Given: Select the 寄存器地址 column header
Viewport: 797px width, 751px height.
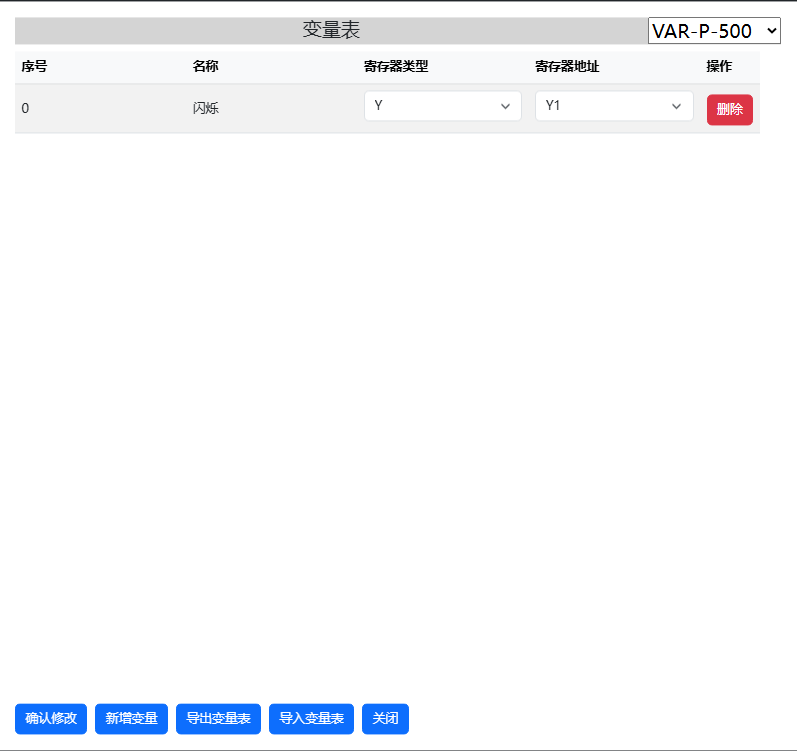Looking at the screenshot, I should tap(566, 67).
